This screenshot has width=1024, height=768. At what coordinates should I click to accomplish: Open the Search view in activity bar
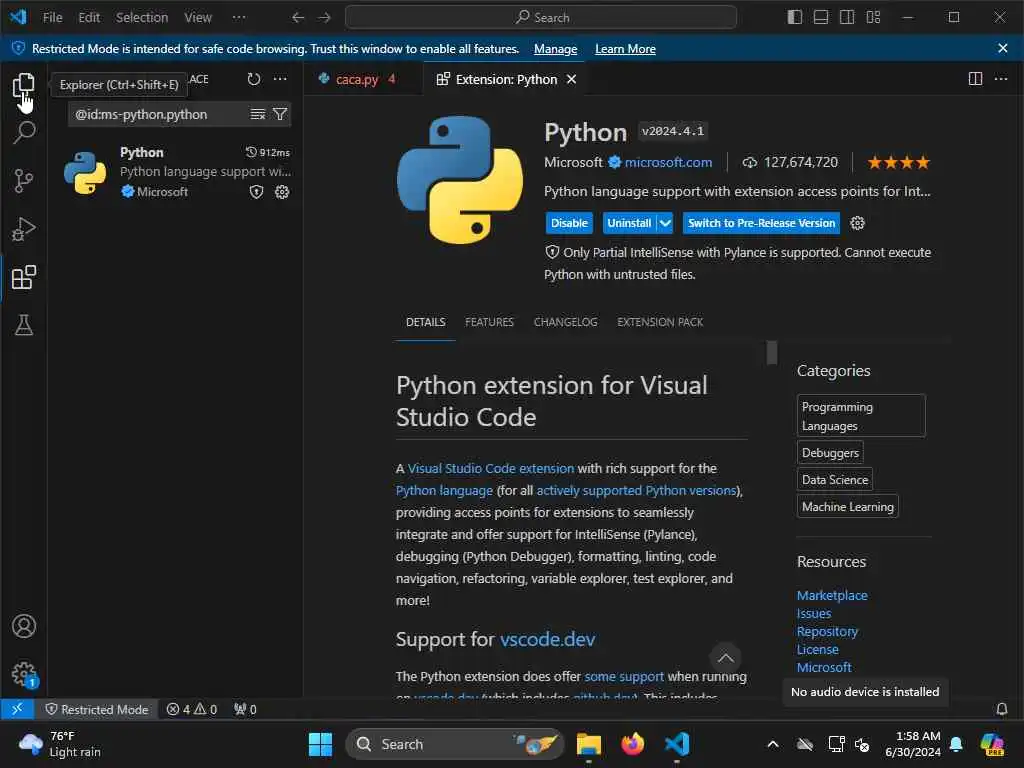pos(24,133)
